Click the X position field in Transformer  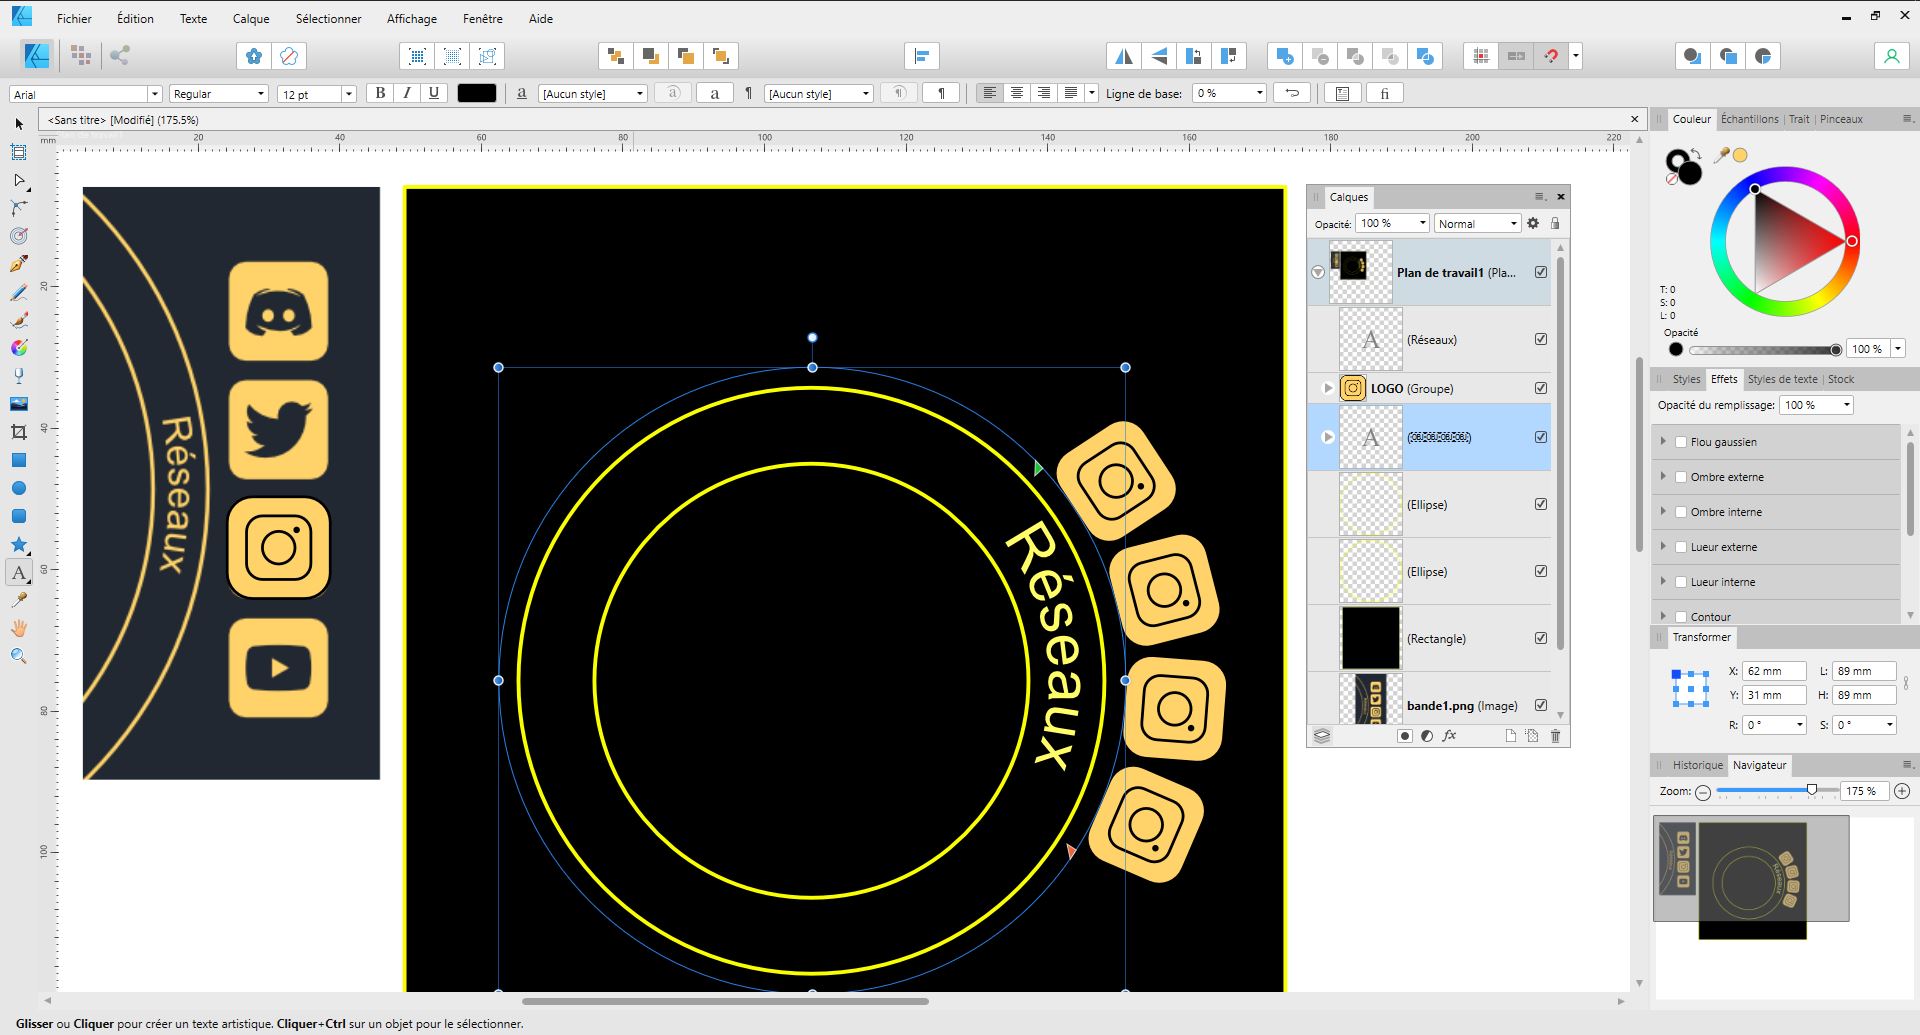[x=1774, y=671]
